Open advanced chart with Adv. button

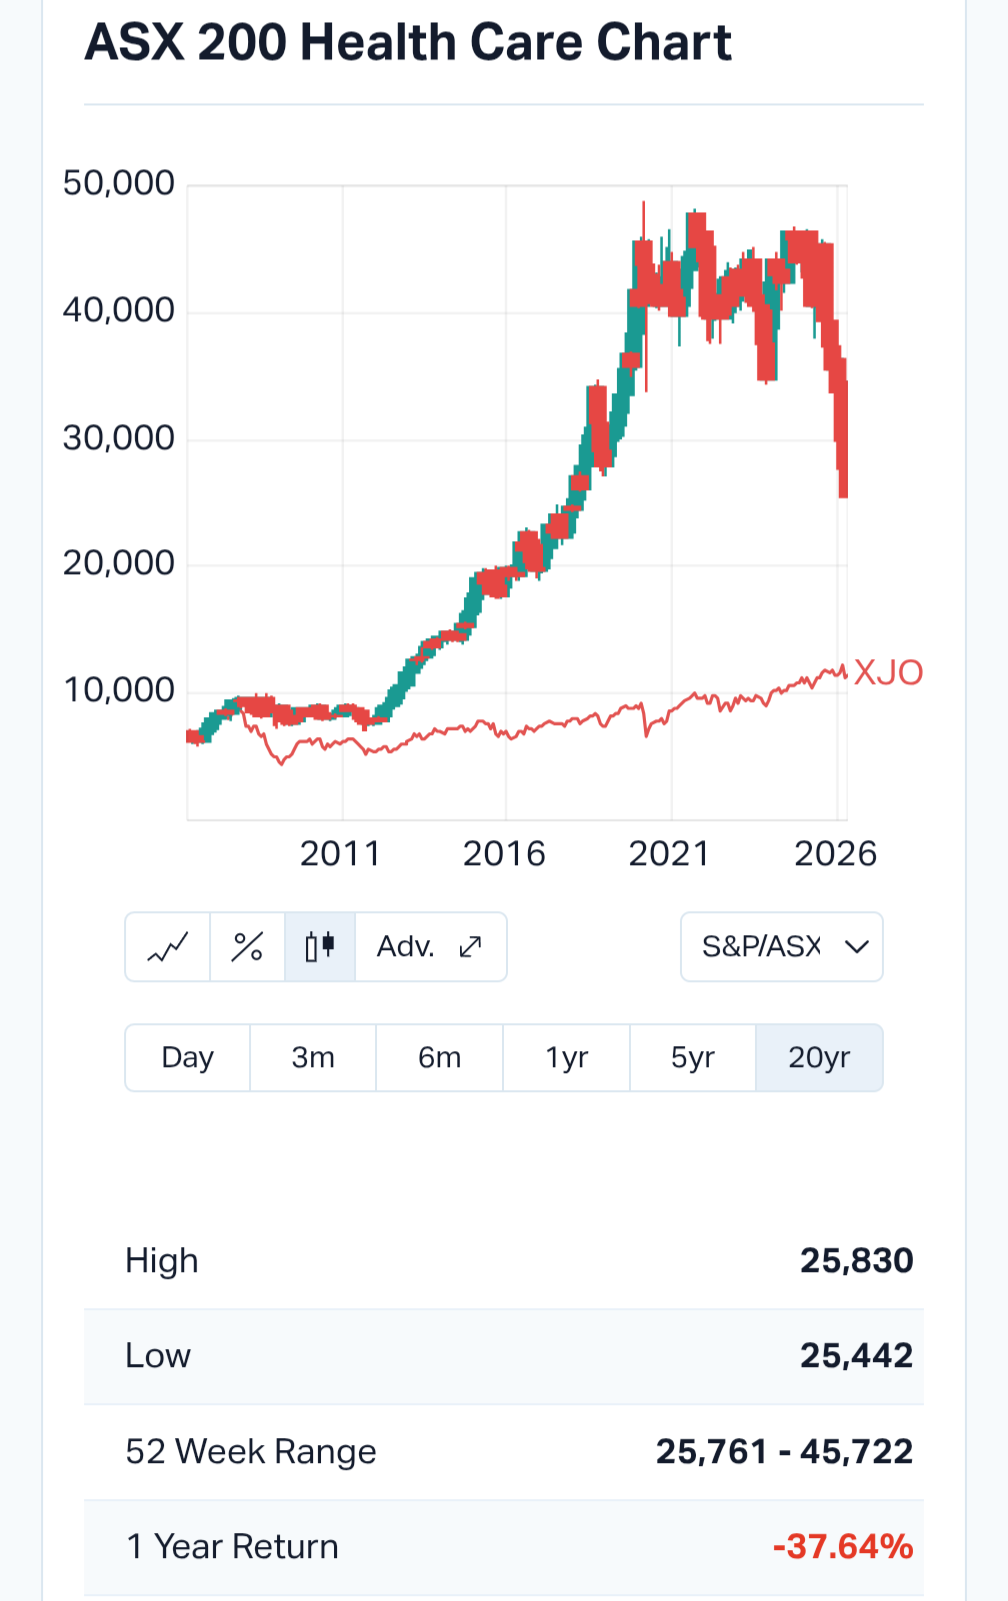tap(430, 946)
